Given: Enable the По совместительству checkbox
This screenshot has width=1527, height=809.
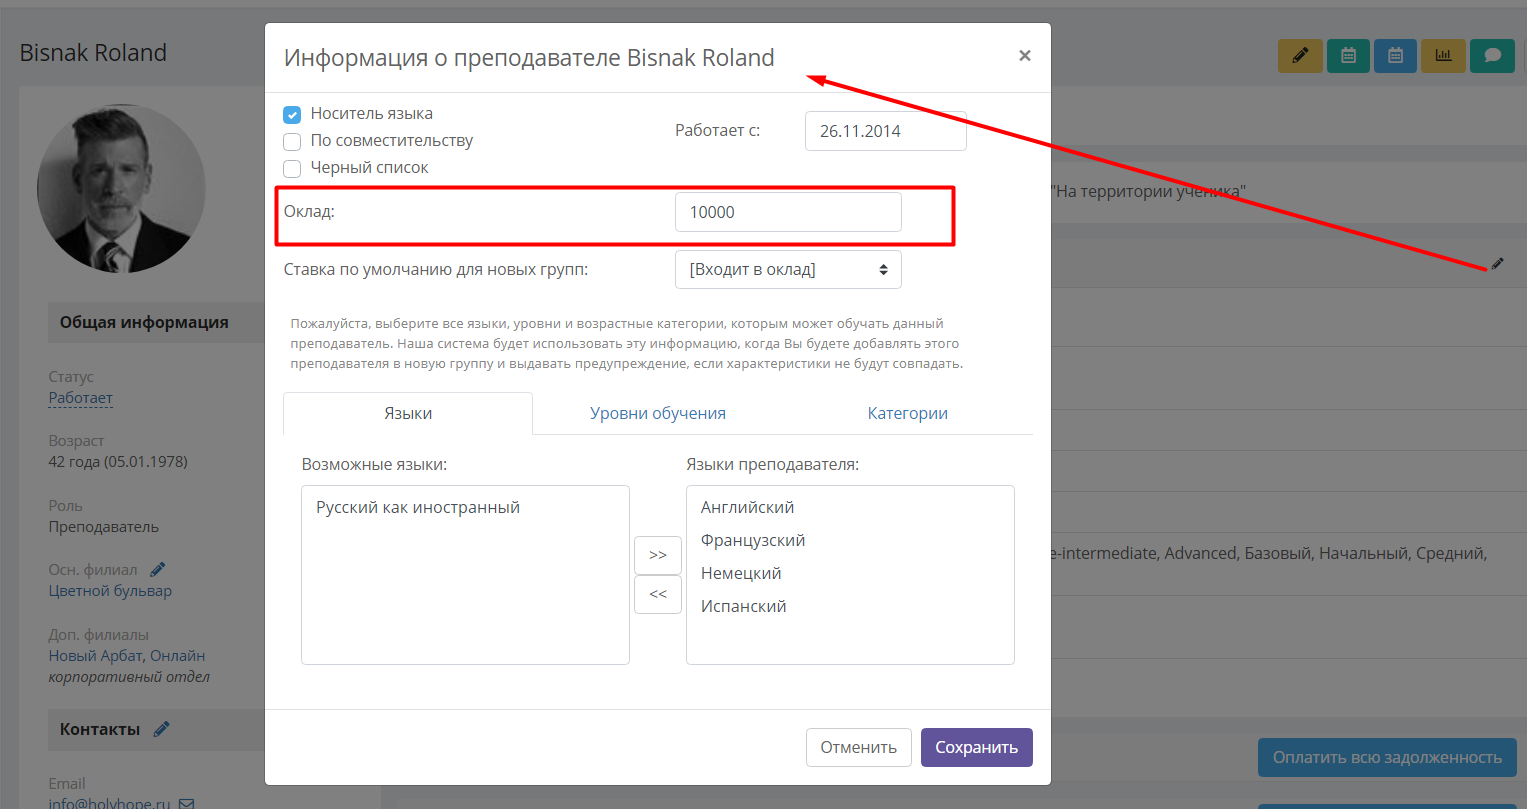Looking at the screenshot, I should [x=292, y=141].
